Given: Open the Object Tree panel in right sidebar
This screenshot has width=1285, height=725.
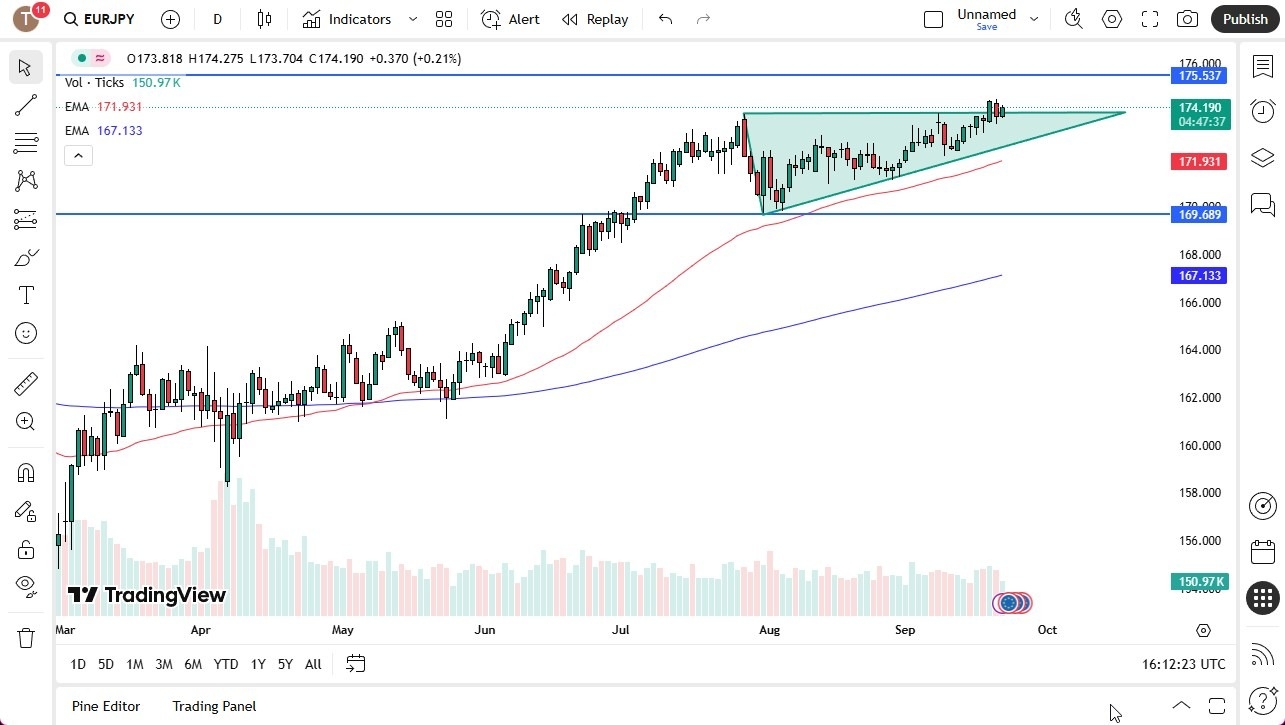Looking at the screenshot, I should point(1262,157).
